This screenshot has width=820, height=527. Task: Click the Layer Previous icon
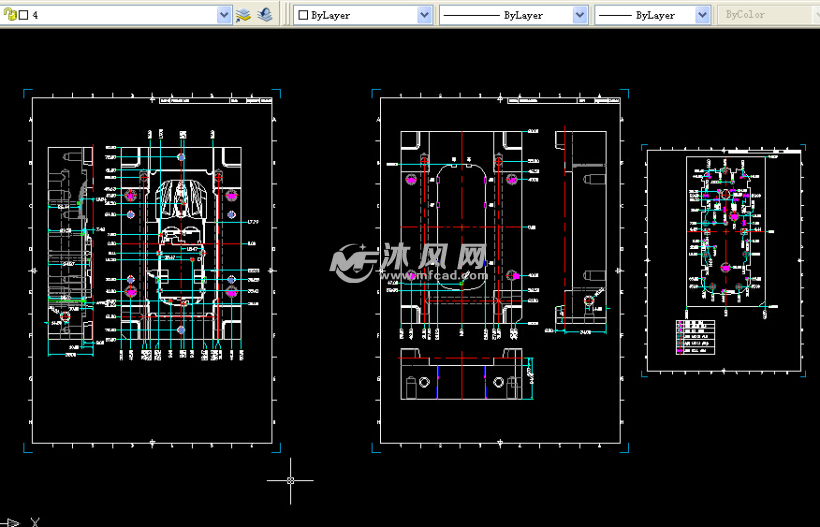(265, 15)
